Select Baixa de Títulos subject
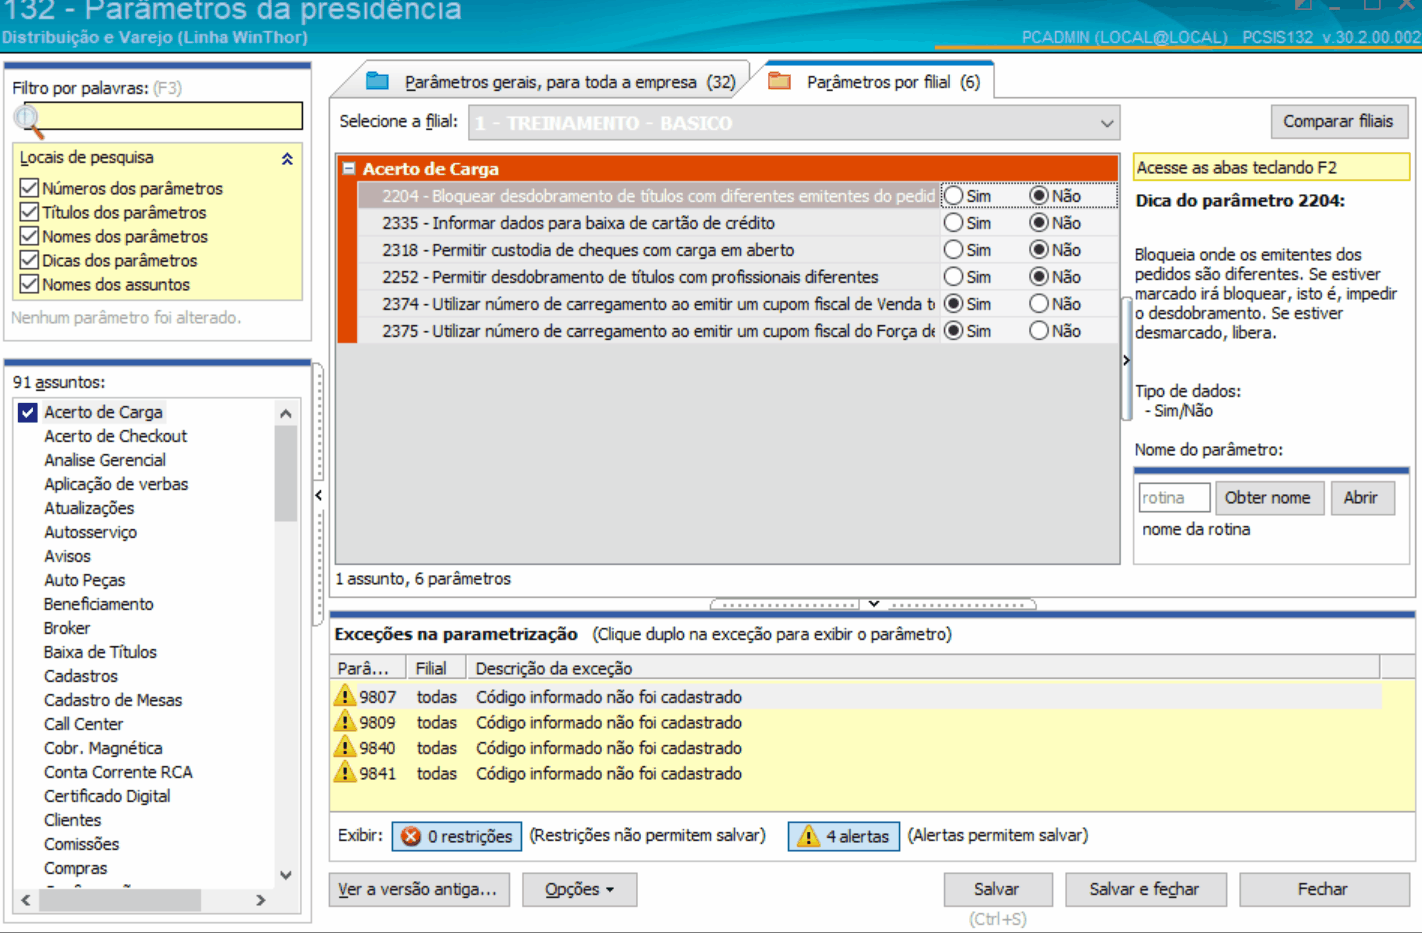 100,652
